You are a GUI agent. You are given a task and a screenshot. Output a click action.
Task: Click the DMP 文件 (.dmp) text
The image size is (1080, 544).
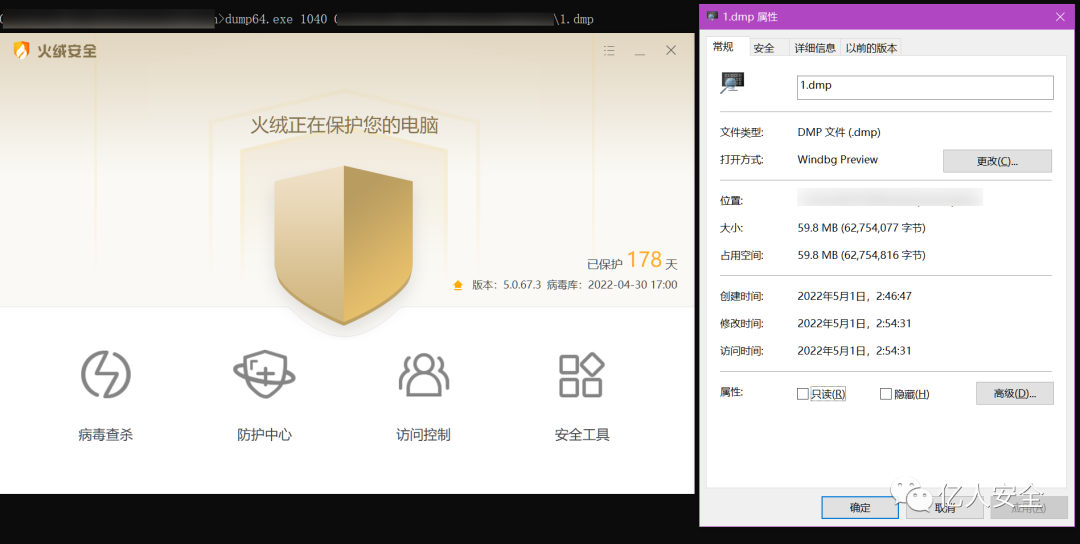point(839,132)
